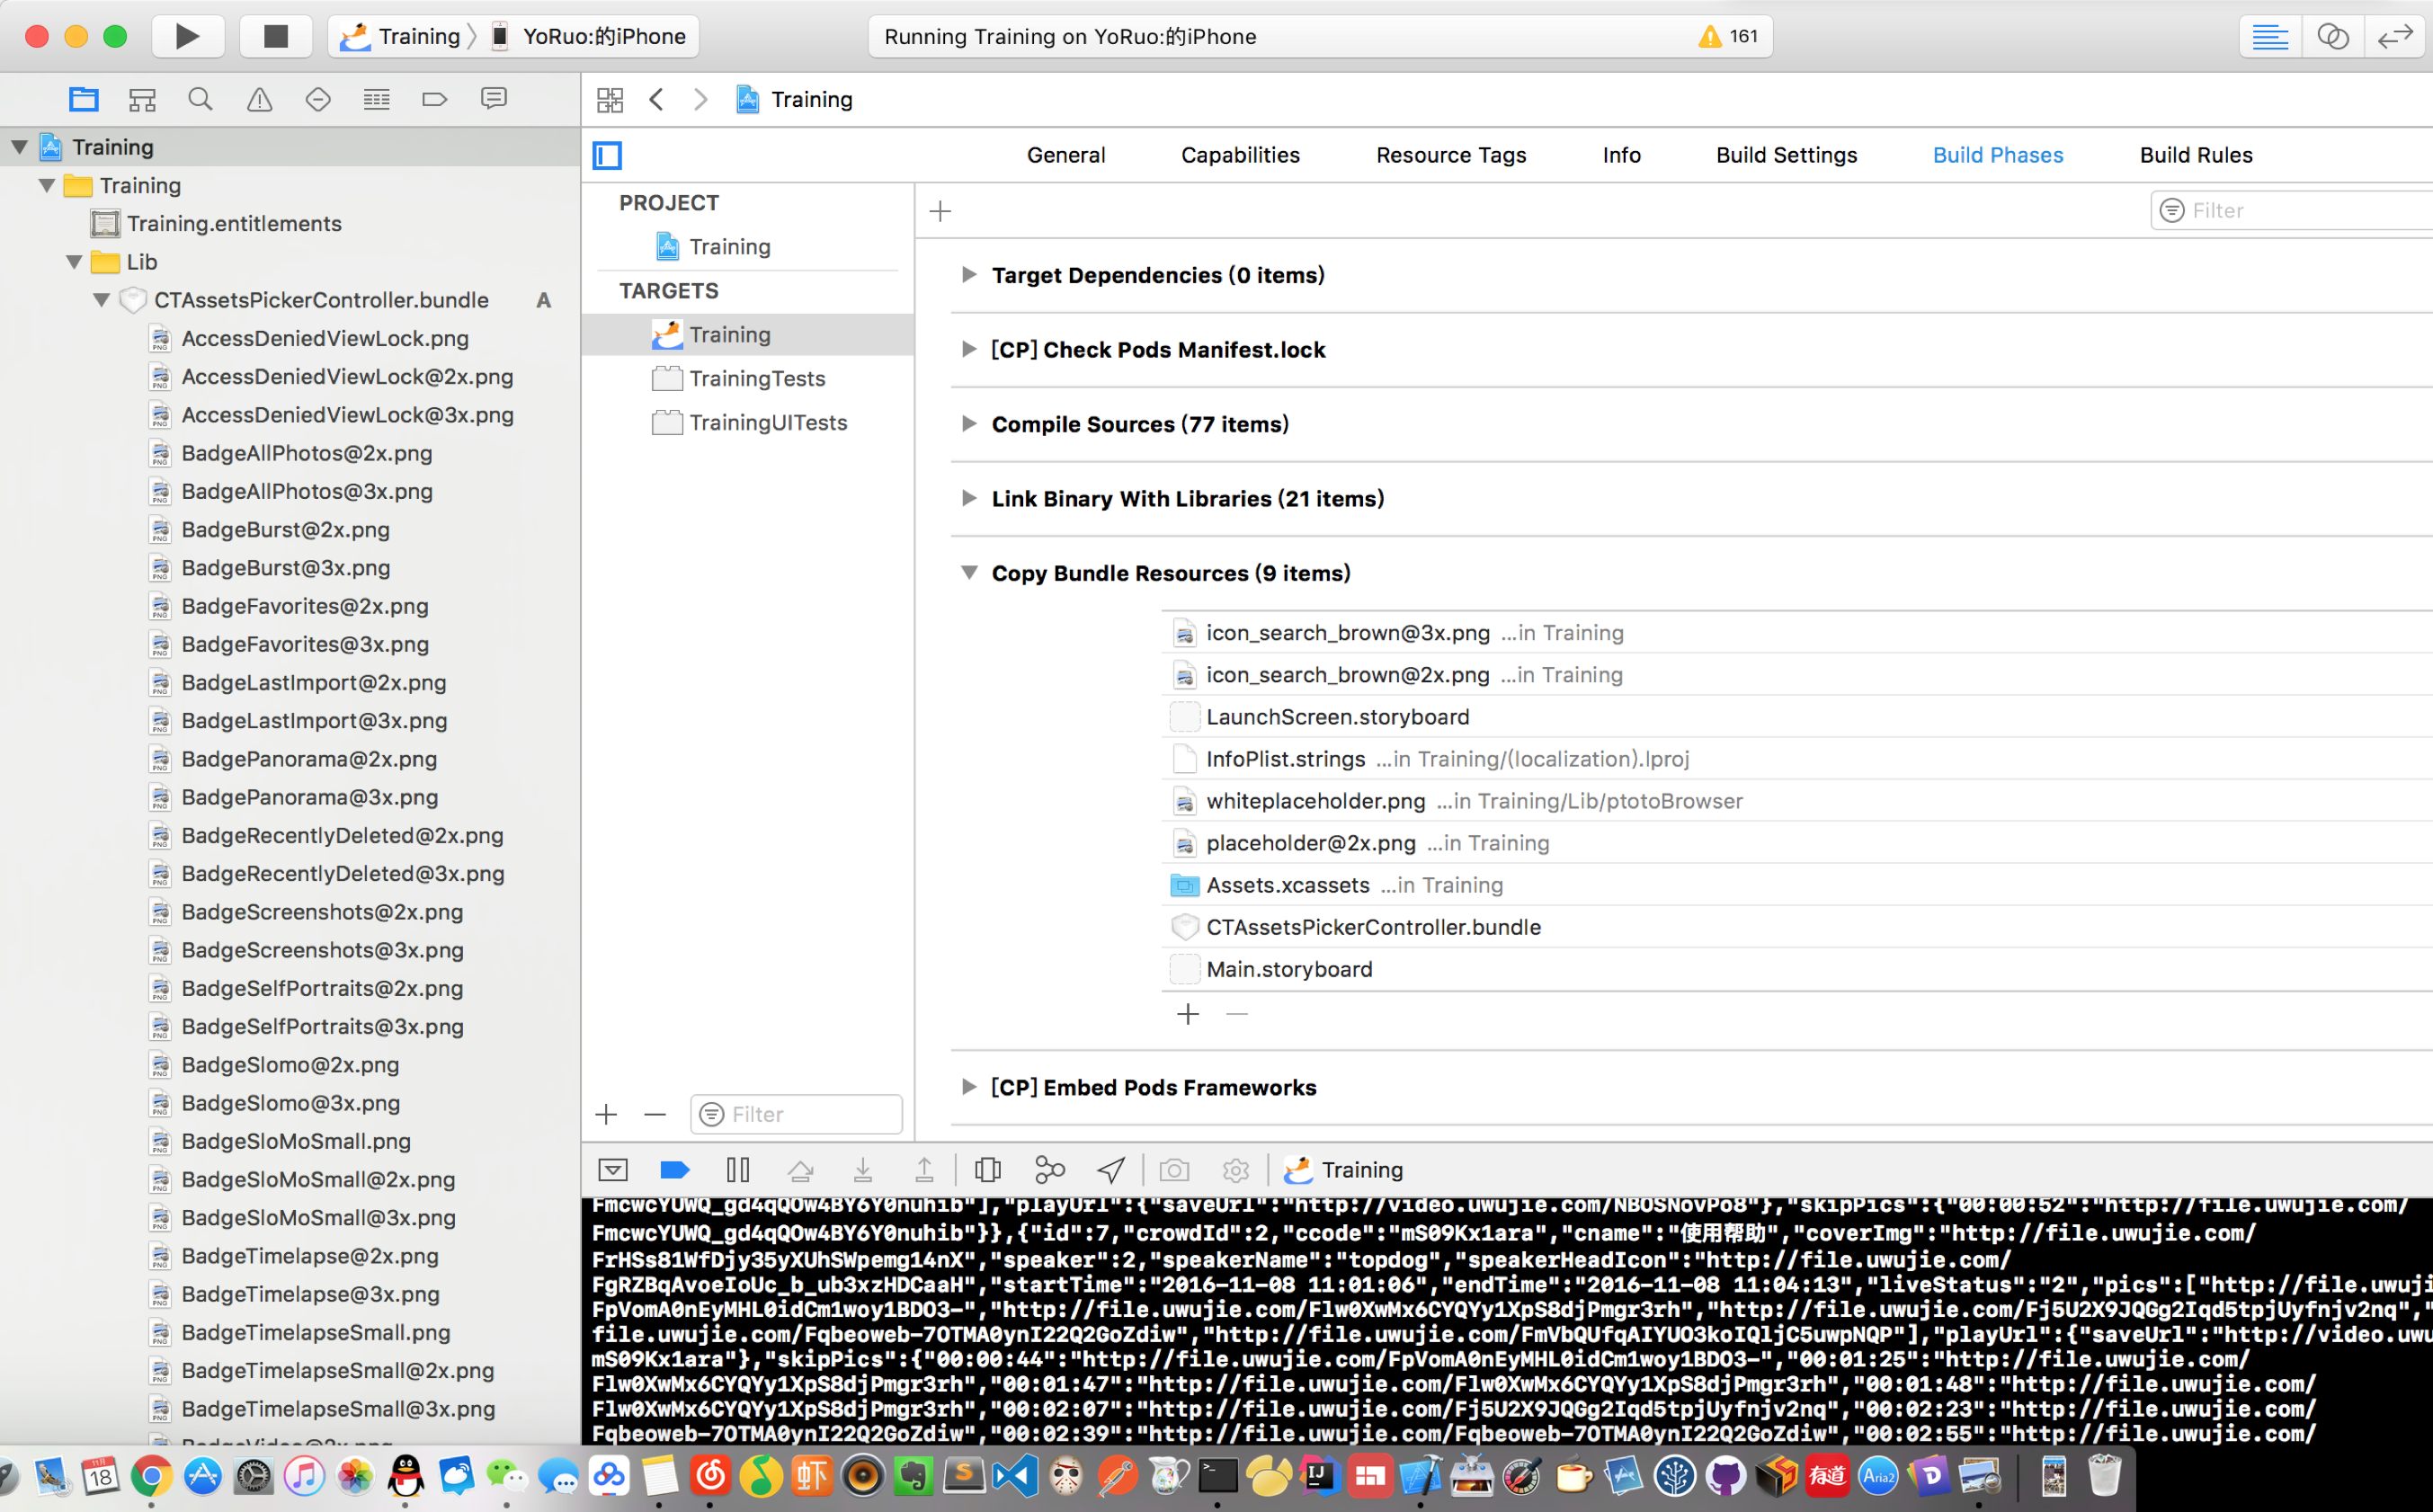Toggle breakpoints activation
This screenshot has width=2433, height=1512.
click(x=675, y=1169)
